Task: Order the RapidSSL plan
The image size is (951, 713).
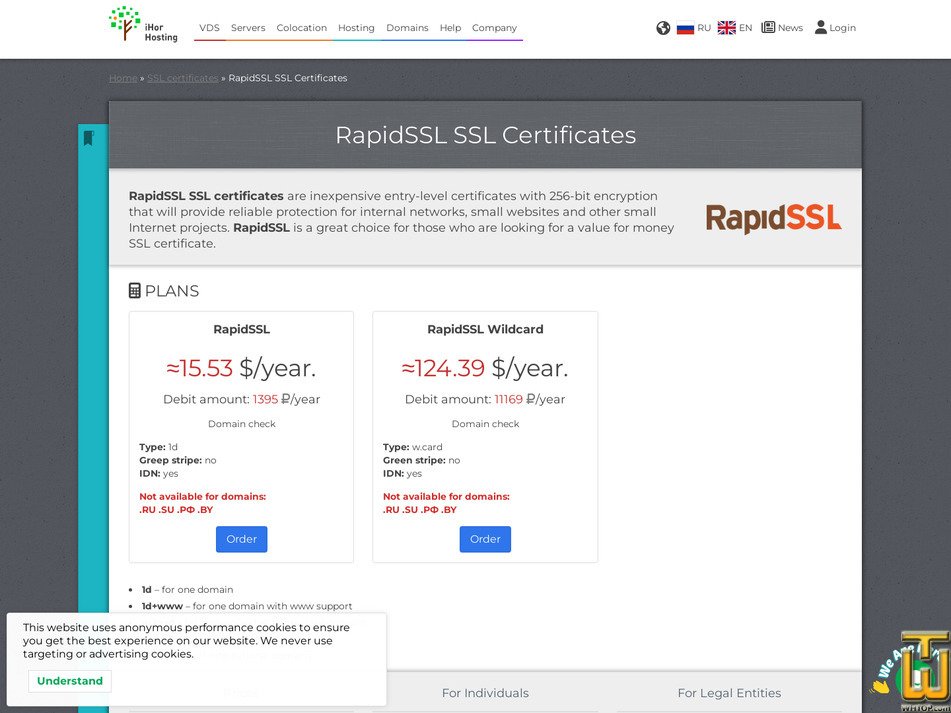Action: 241,539
